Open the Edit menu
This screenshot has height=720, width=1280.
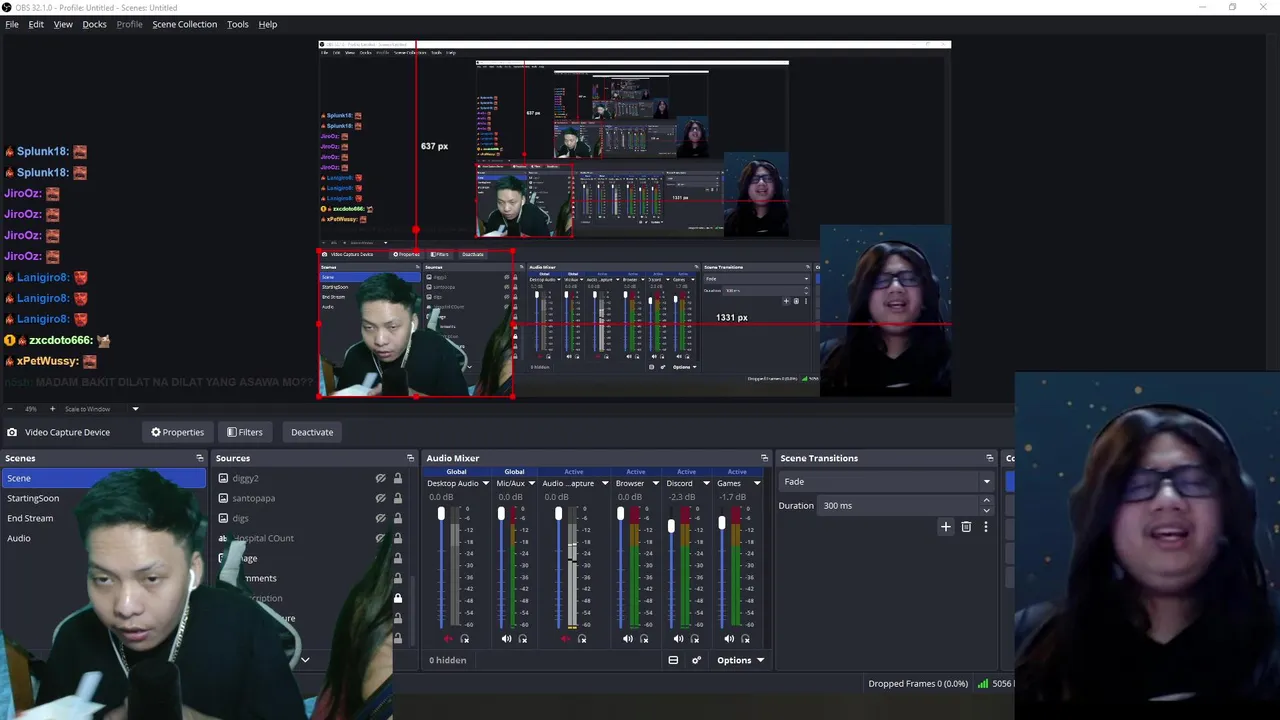click(x=36, y=24)
